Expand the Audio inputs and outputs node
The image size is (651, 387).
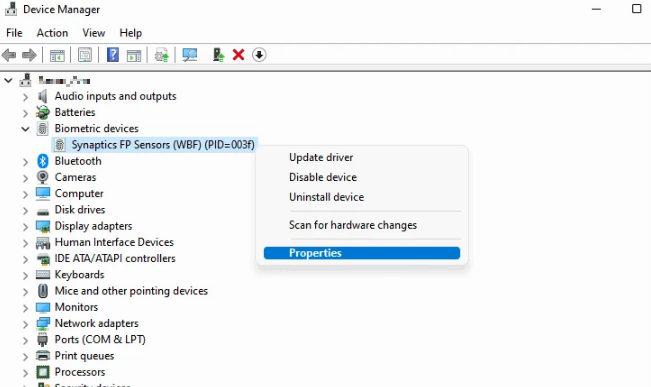25,97
